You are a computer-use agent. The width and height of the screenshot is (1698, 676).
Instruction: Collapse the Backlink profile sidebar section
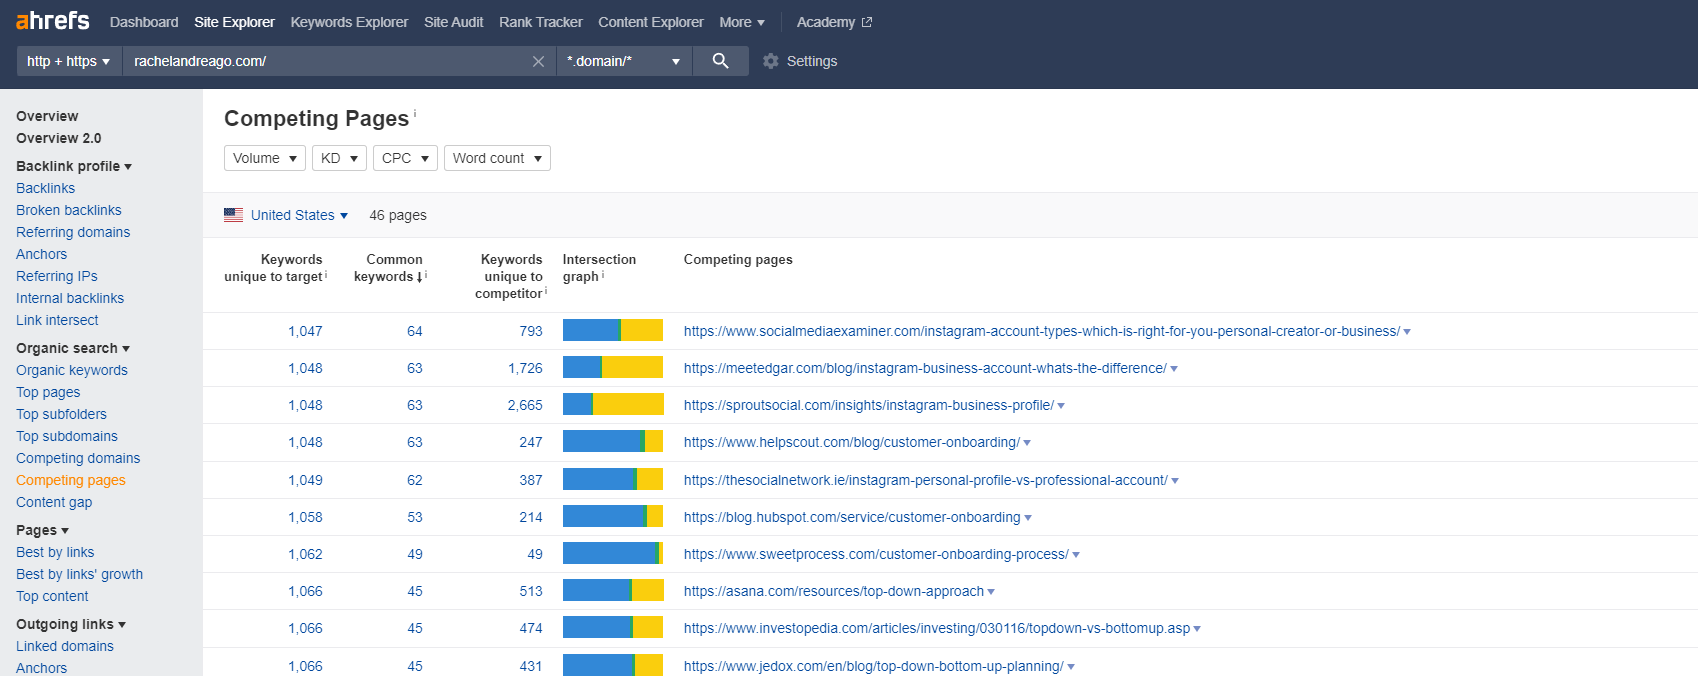click(74, 166)
